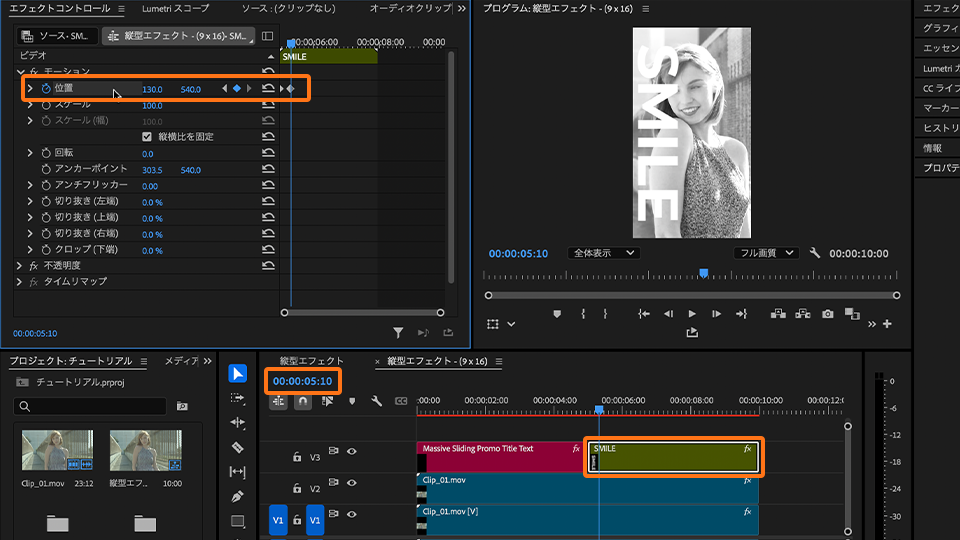Screen dimensions: 960x540
Task: Uncheck the 縦横比を固定 checkbox
Action: 147,137
